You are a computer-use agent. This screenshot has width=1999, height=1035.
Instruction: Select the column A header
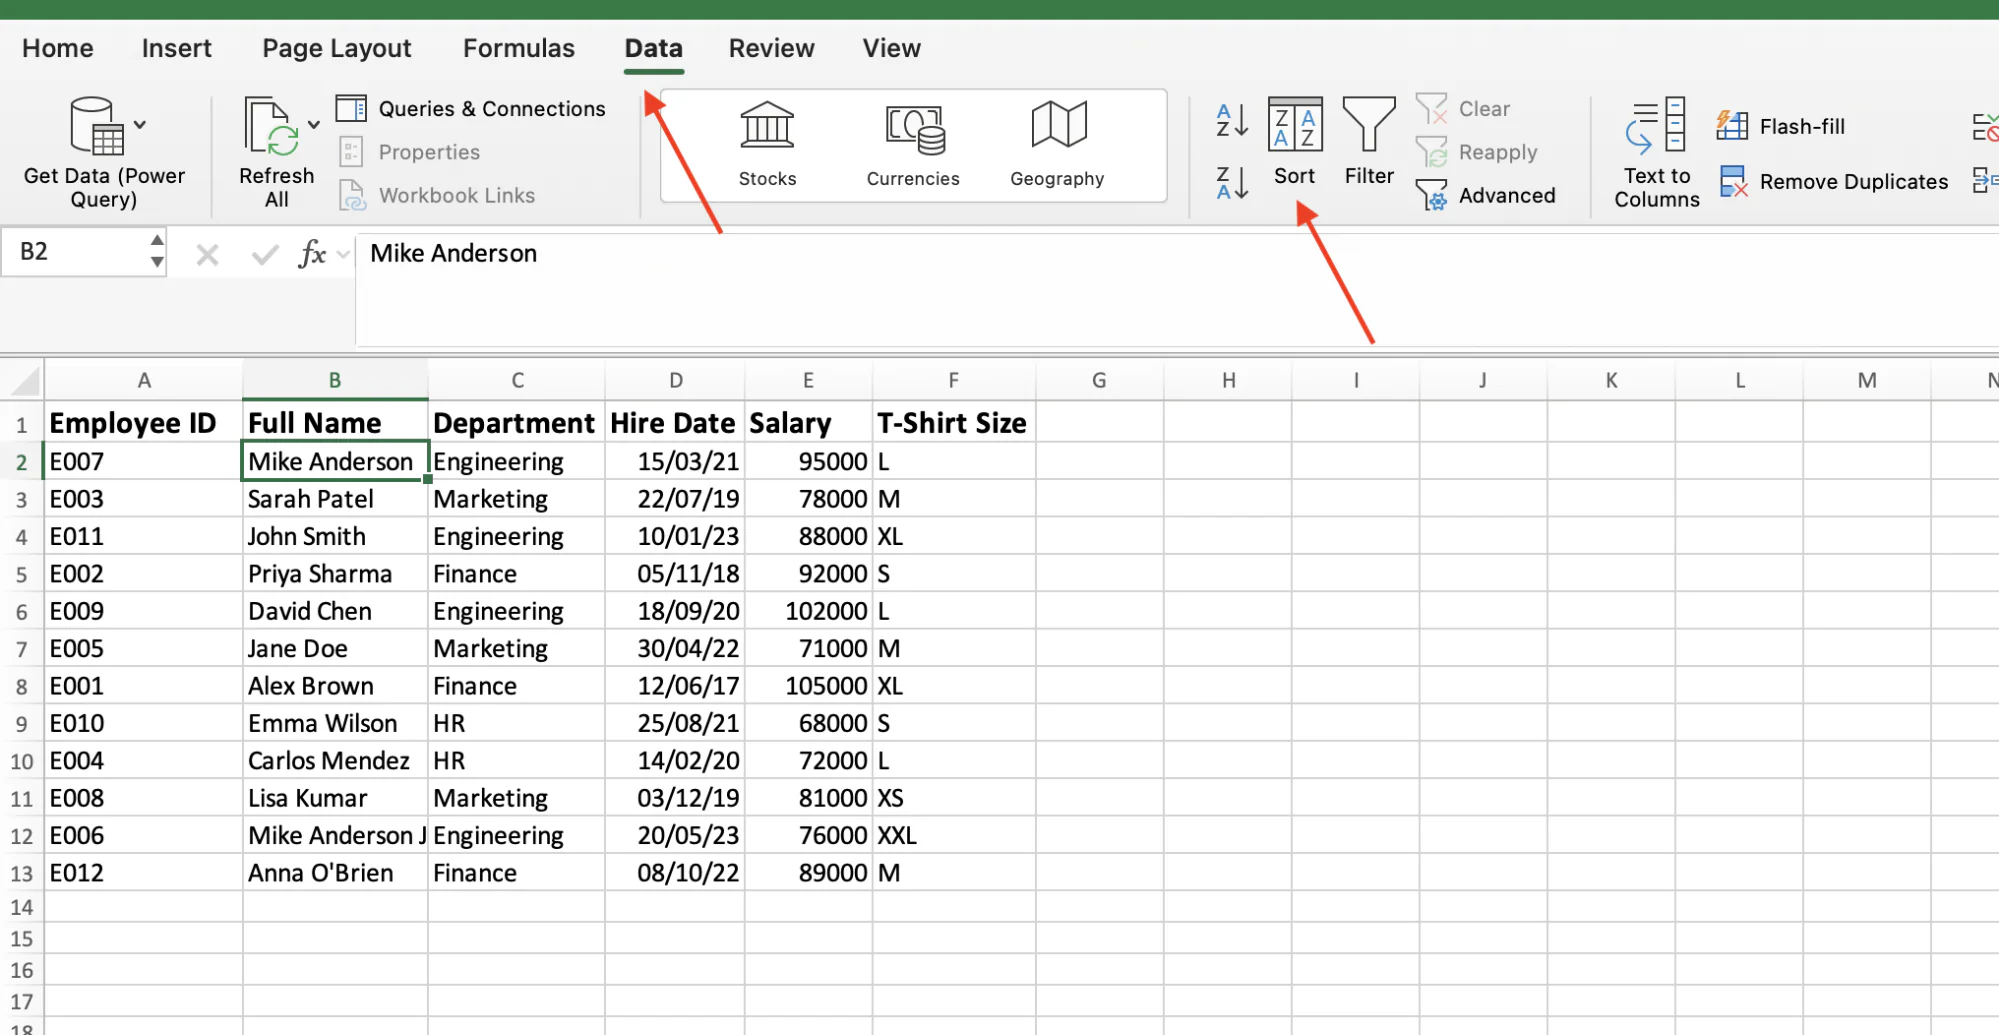(x=144, y=380)
